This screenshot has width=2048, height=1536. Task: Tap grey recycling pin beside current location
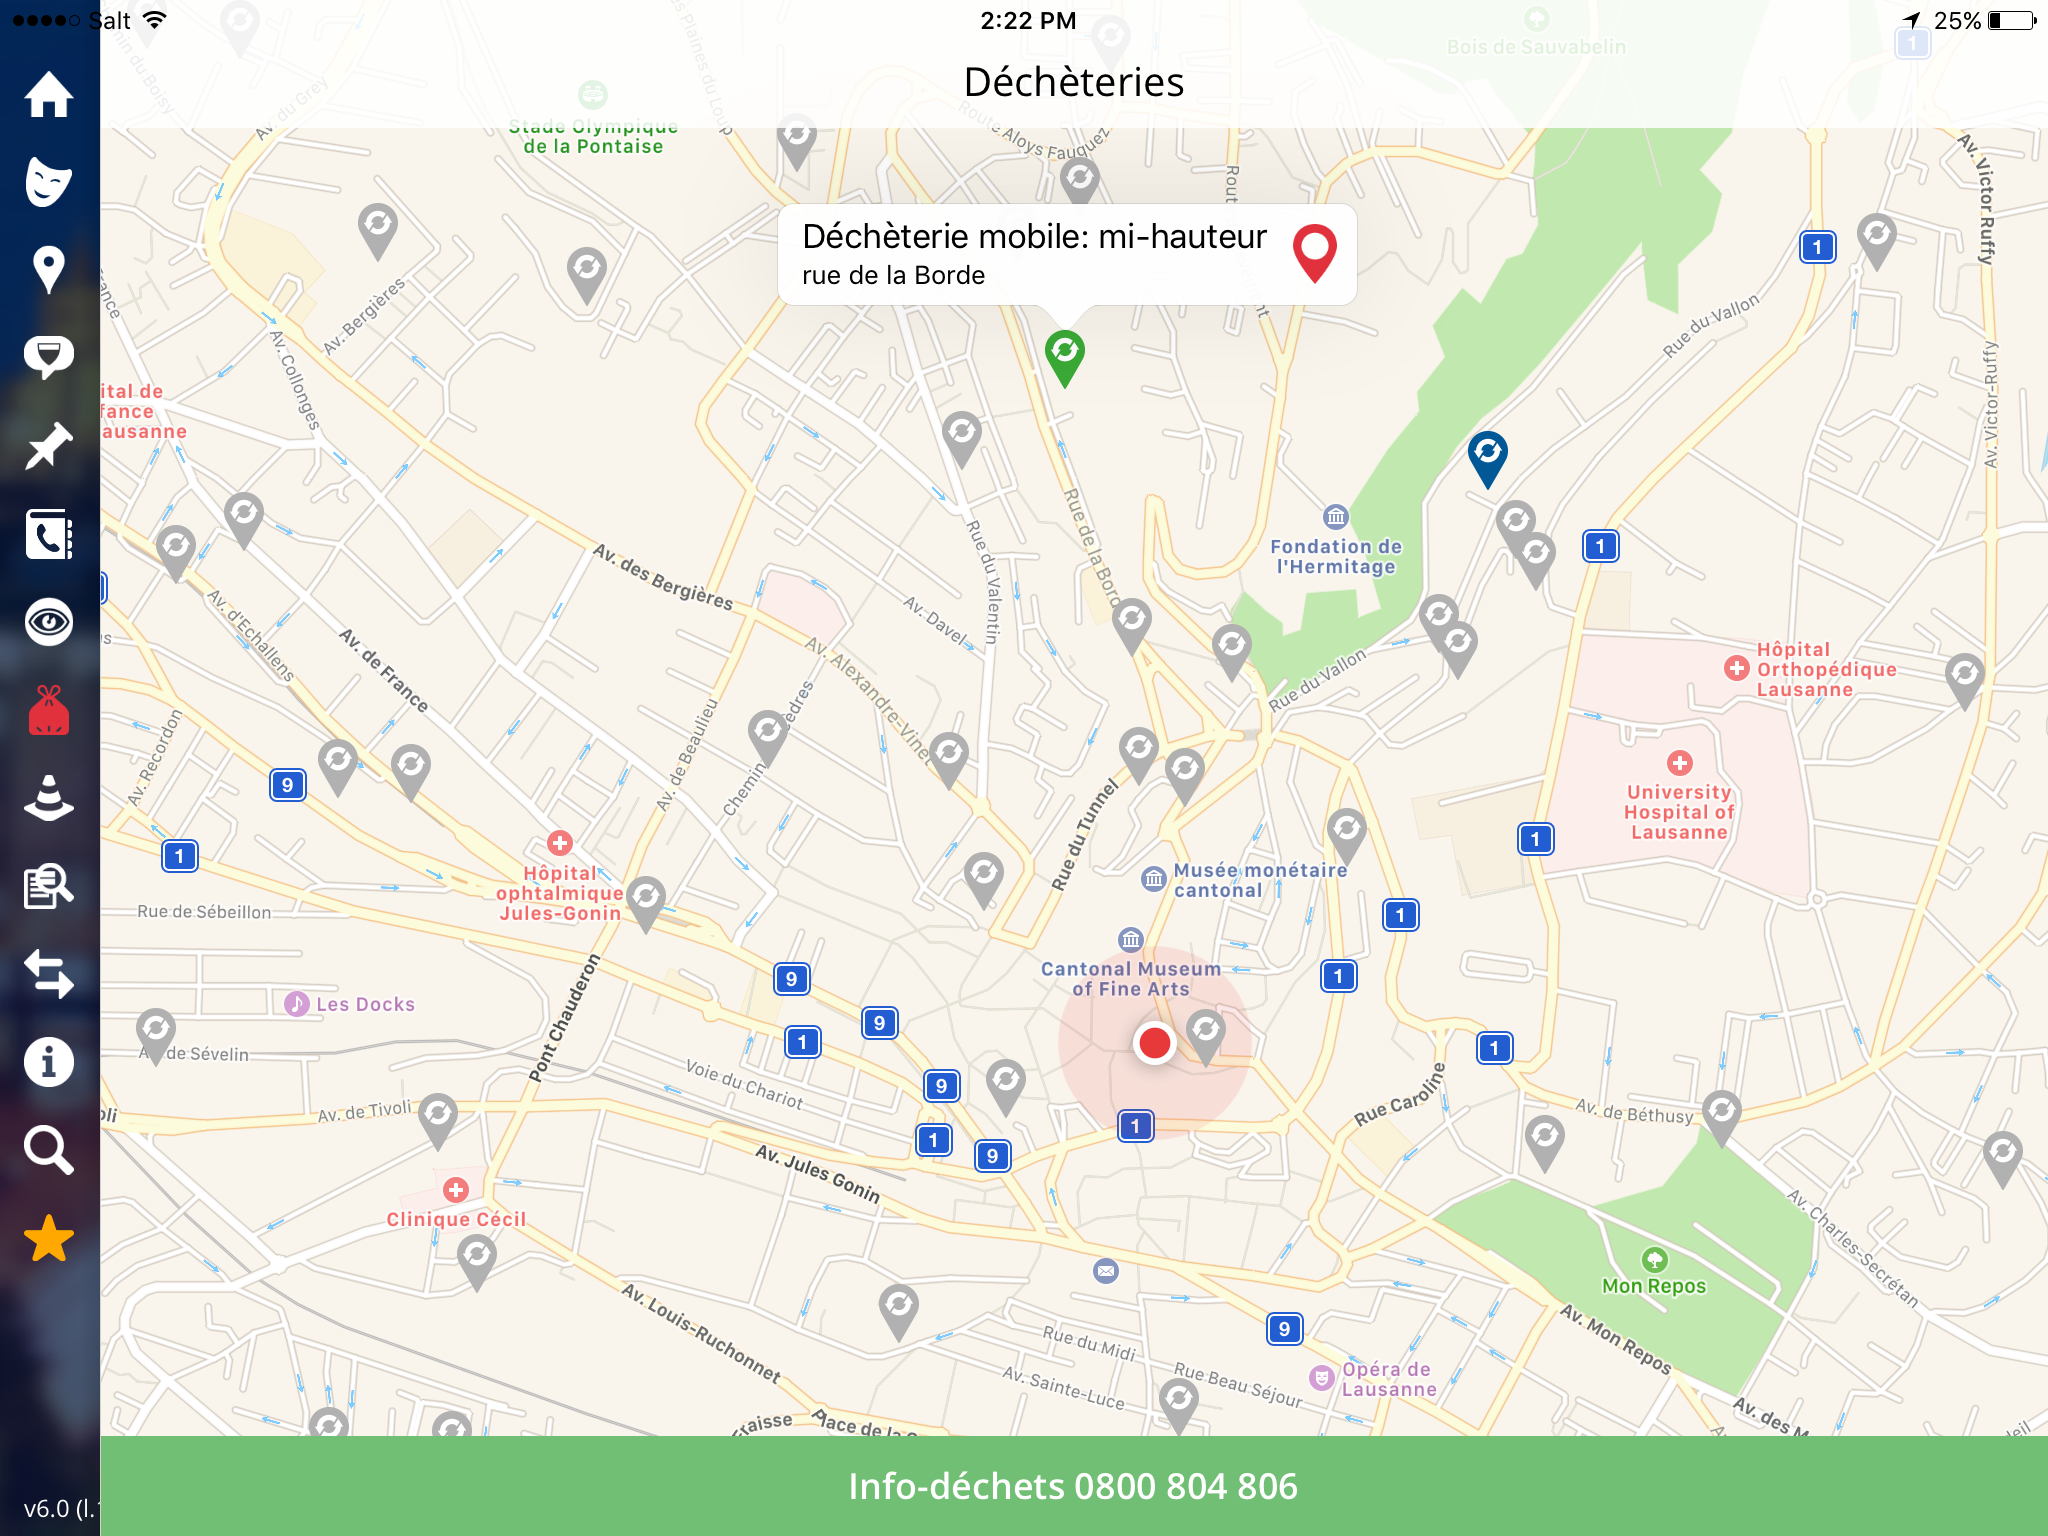(1206, 1036)
